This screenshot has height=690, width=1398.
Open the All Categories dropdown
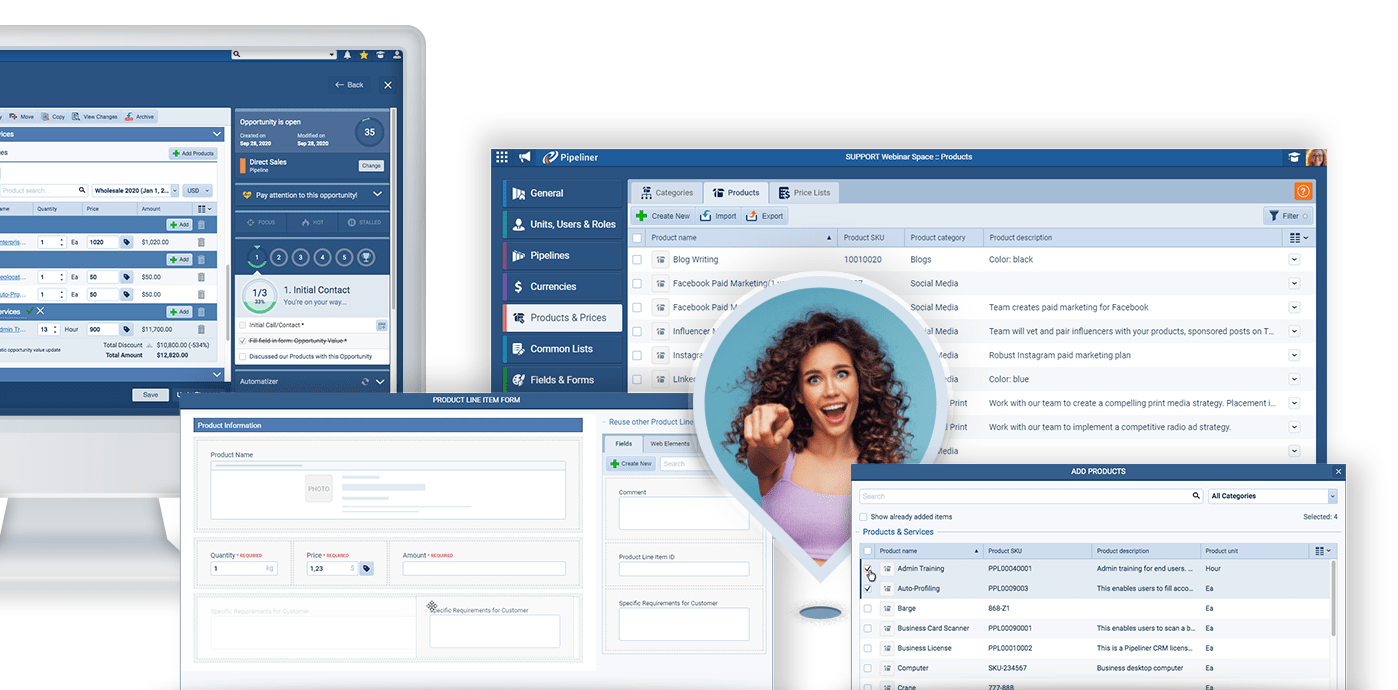pos(1271,495)
